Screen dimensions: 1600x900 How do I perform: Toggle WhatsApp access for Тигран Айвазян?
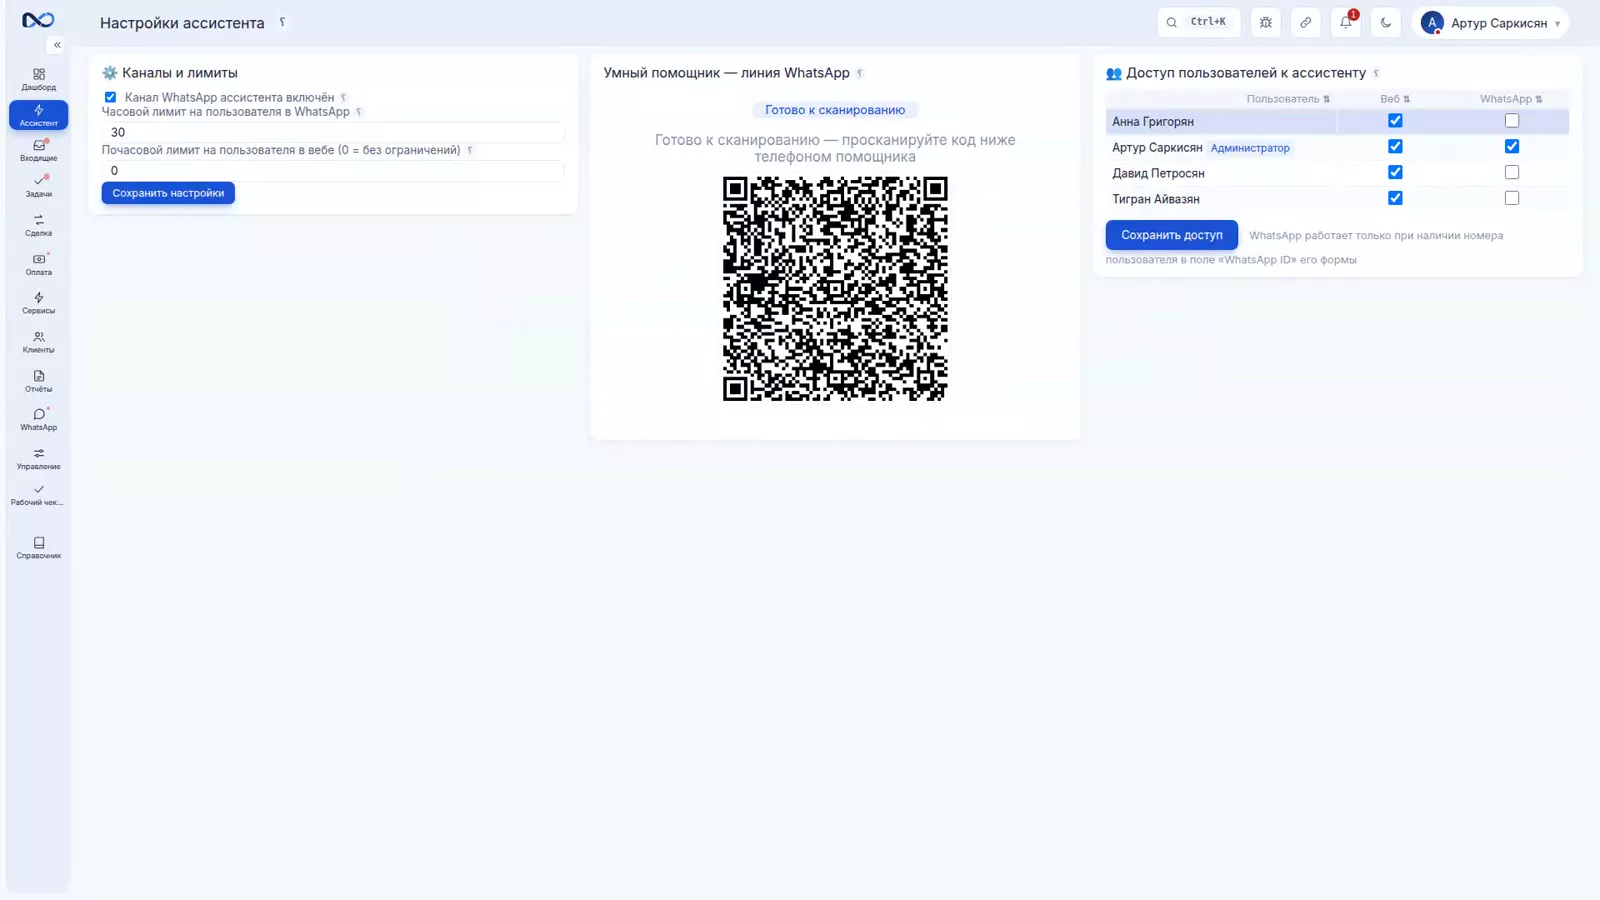coord(1512,199)
